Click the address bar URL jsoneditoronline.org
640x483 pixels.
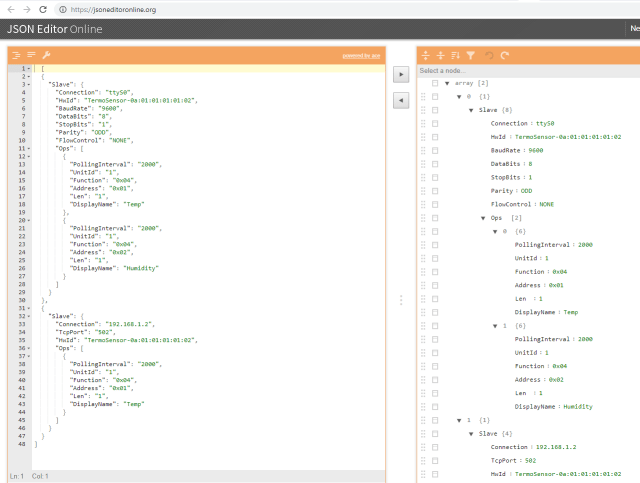click(x=113, y=9)
